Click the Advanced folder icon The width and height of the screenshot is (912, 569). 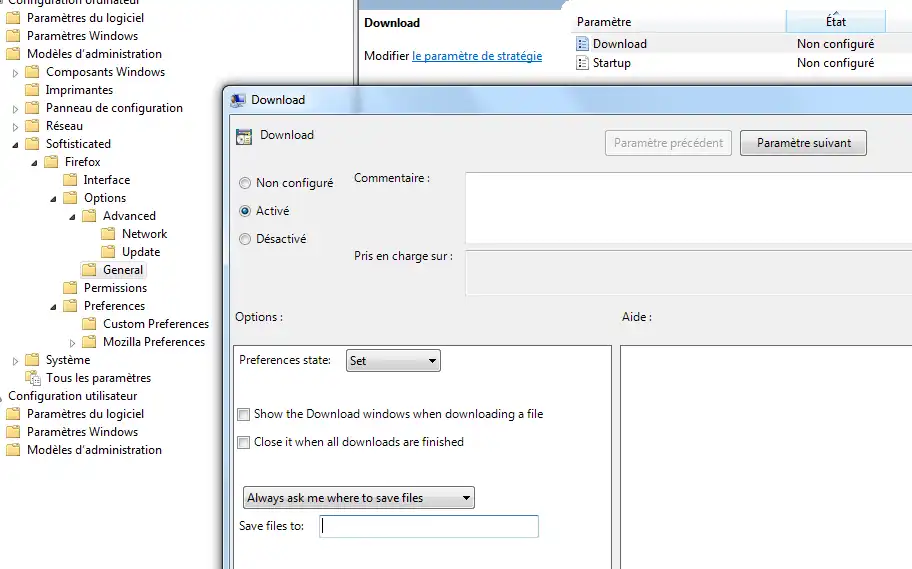click(89, 216)
